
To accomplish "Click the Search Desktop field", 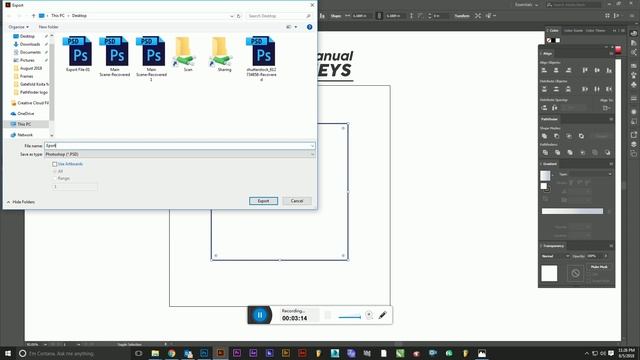I will point(279,16).
